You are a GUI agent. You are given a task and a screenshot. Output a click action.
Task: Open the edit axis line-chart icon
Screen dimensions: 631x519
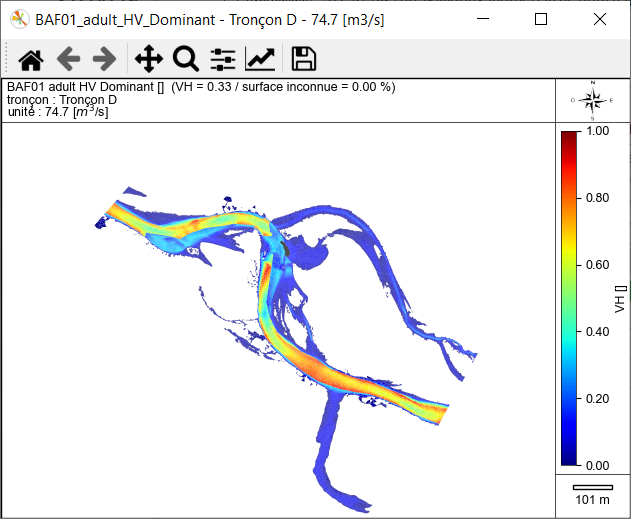[260, 59]
